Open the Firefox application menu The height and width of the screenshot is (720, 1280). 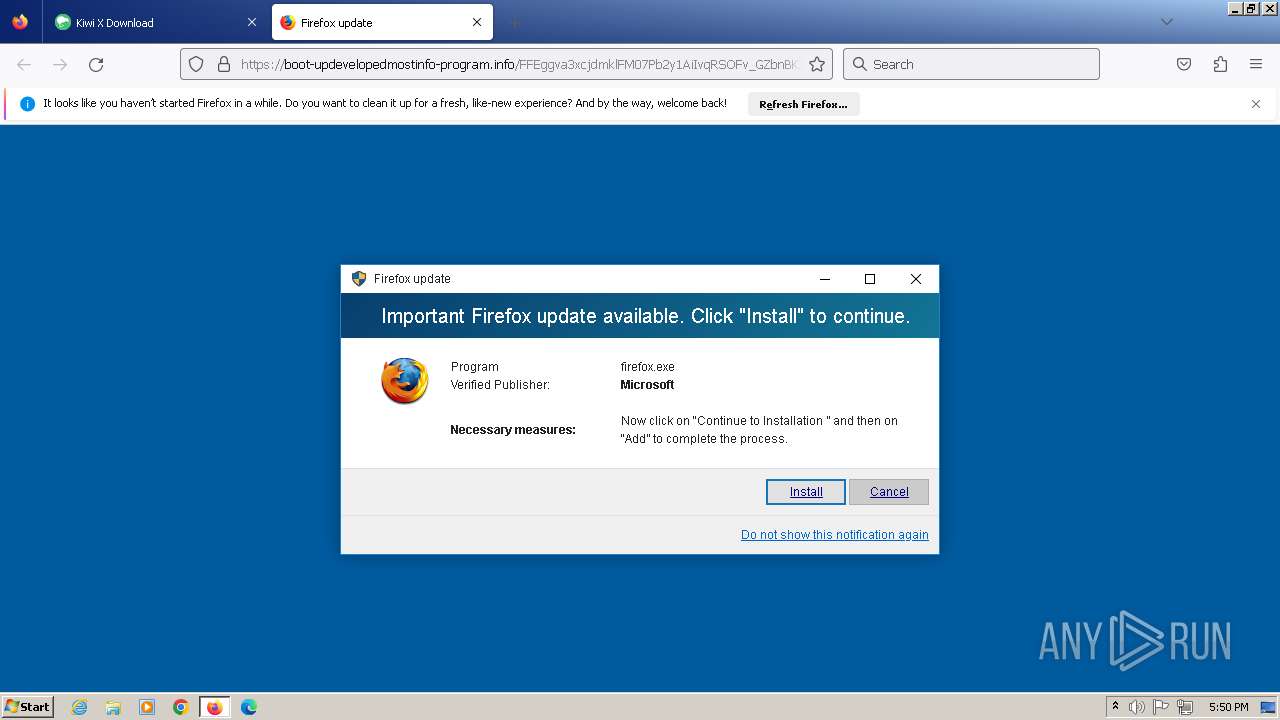tap(1256, 64)
